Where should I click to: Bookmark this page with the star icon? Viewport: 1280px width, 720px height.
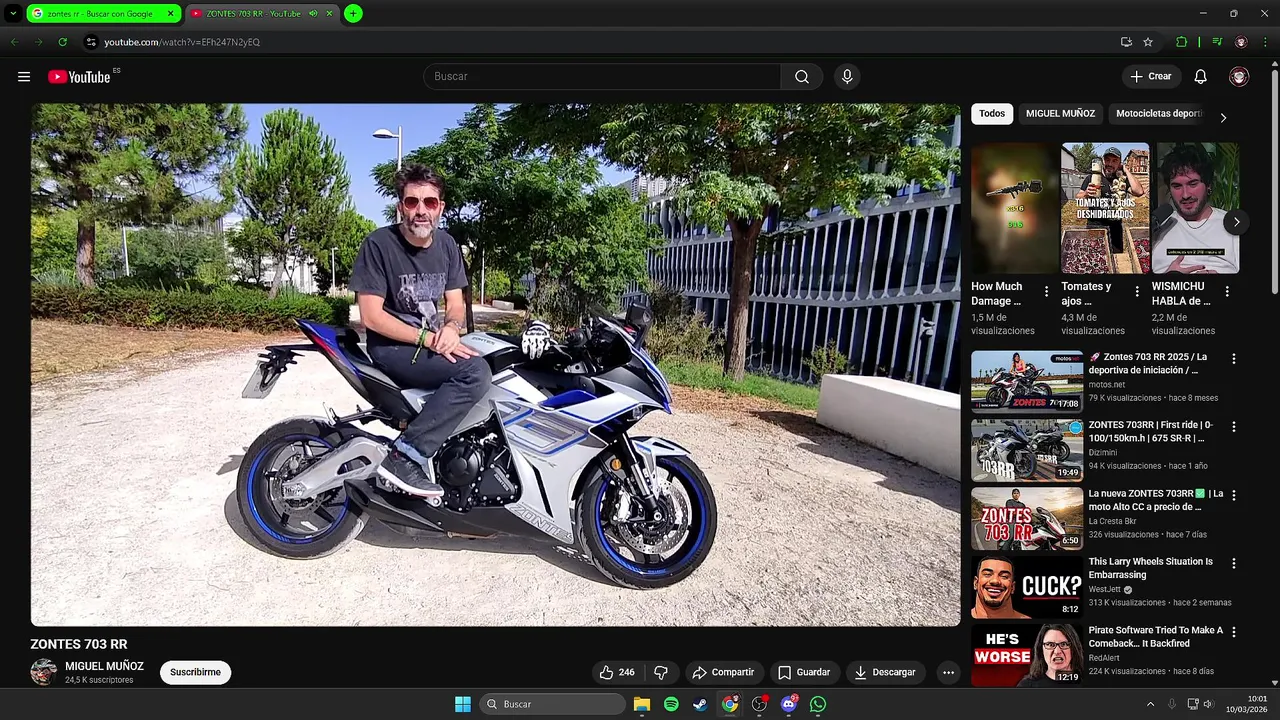pos(1148,42)
